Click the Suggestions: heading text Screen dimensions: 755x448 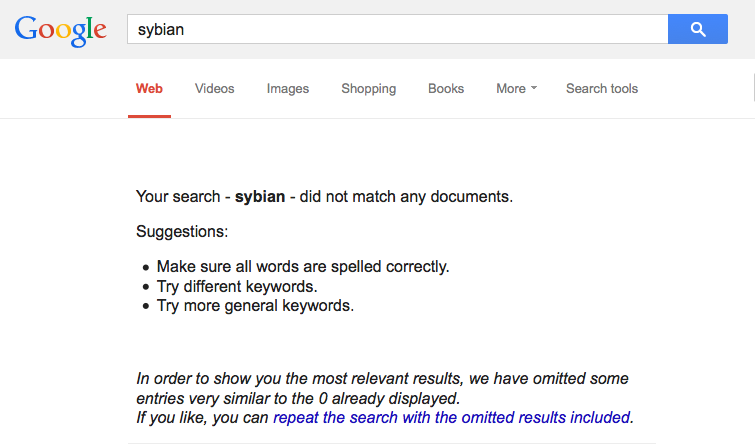182,232
